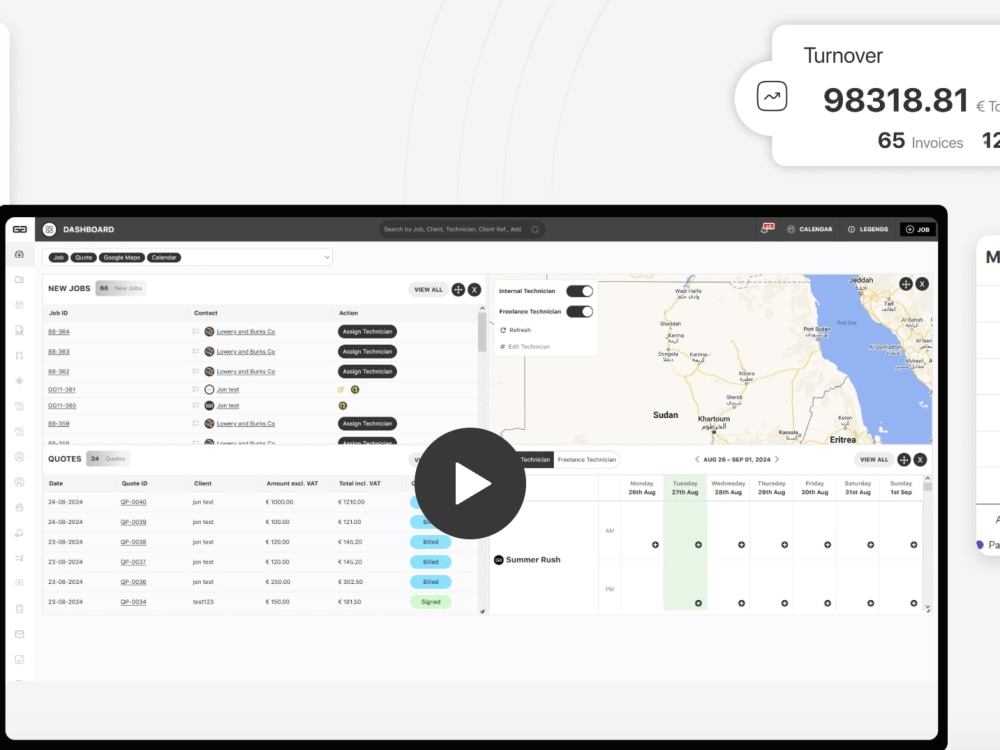Assign Technician to job 88-362
This screenshot has width=1000, height=750.
367,371
